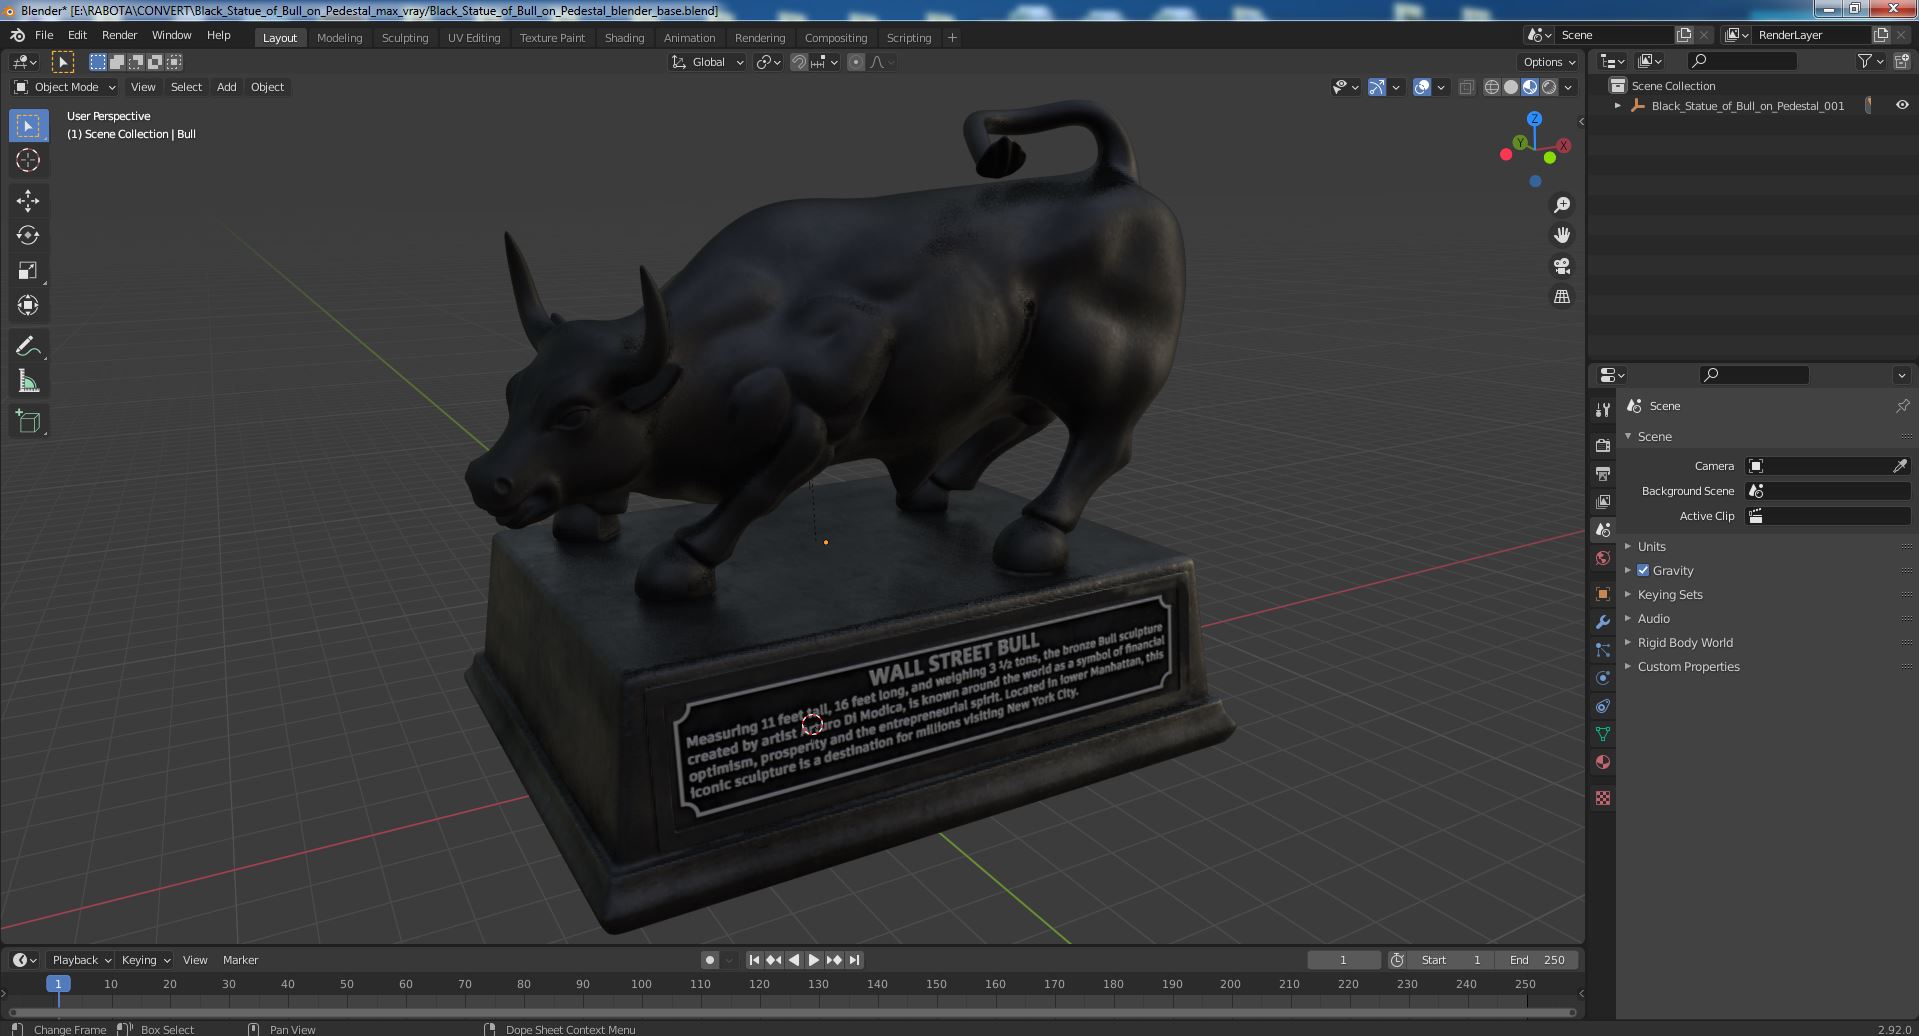This screenshot has height=1036, width=1919.
Task: Pick the Annotate pencil tool
Action: pos(28,346)
